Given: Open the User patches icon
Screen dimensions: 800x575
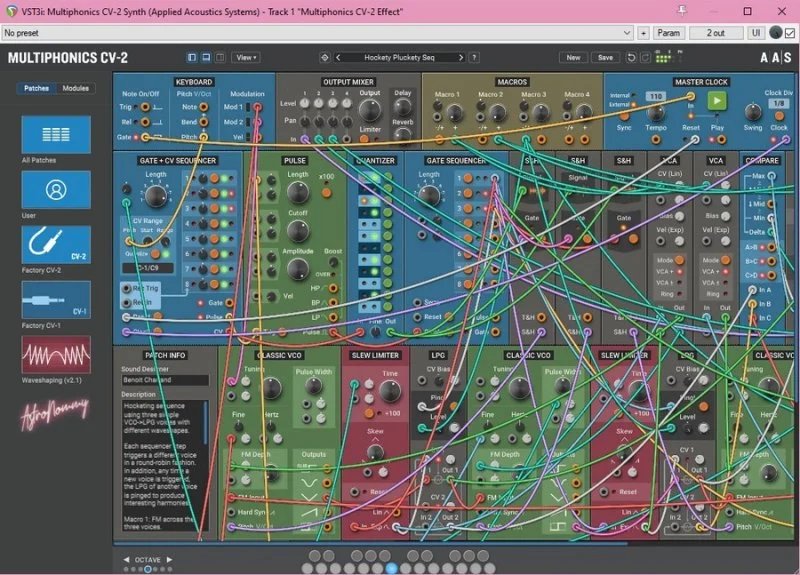Looking at the screenshot, I should 56,190.
